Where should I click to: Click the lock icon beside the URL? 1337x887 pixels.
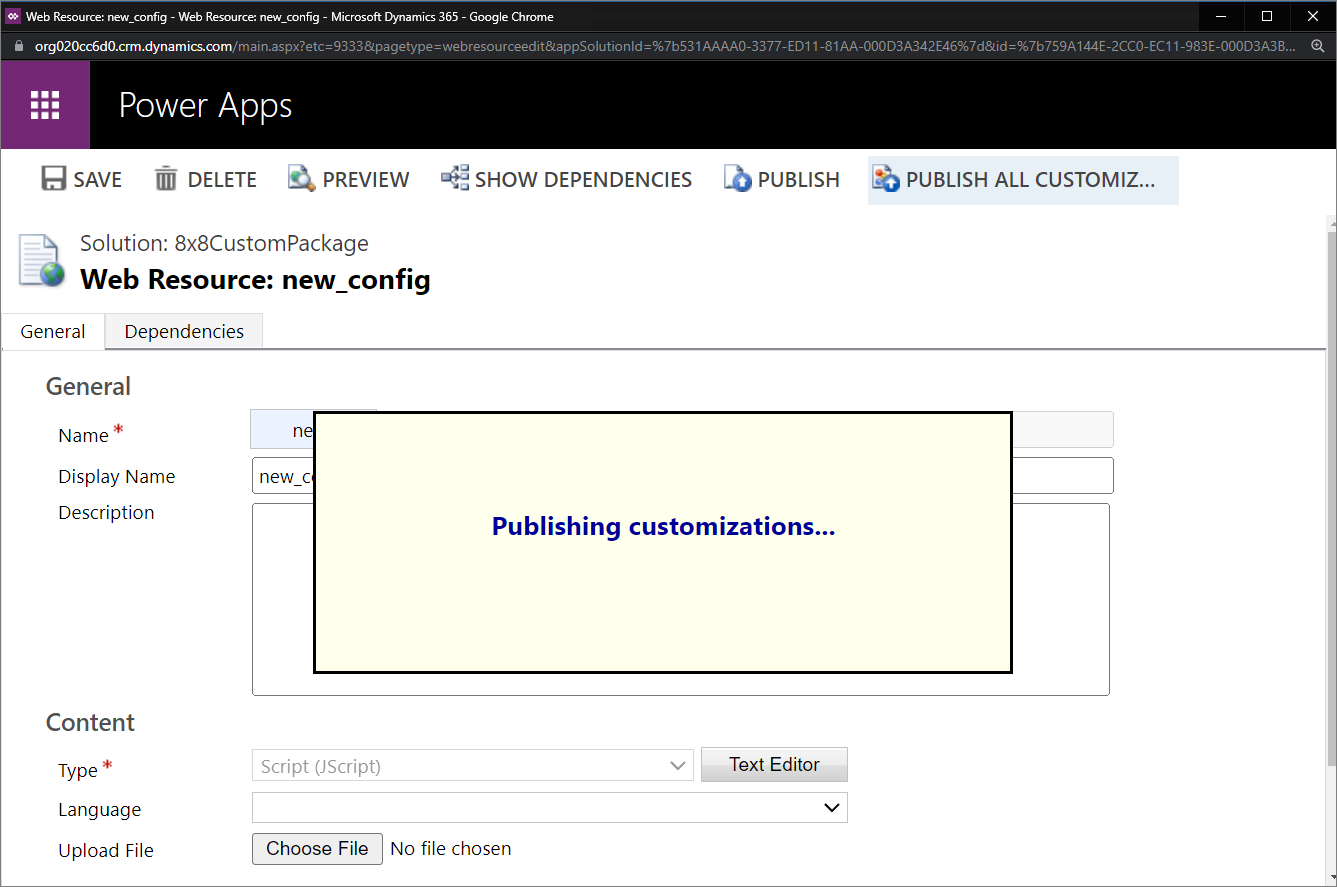tap(18, 46)
